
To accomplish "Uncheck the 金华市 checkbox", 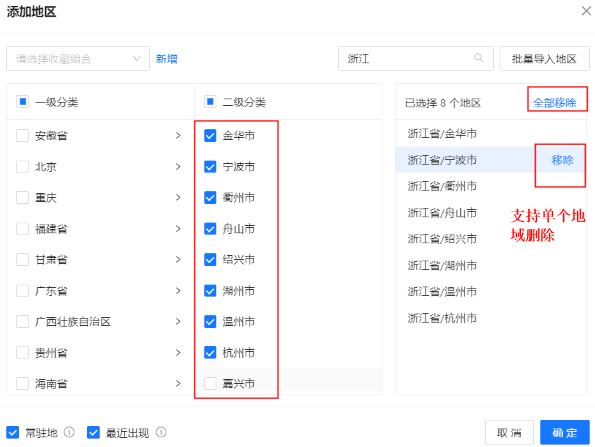I will pos(210,135).
